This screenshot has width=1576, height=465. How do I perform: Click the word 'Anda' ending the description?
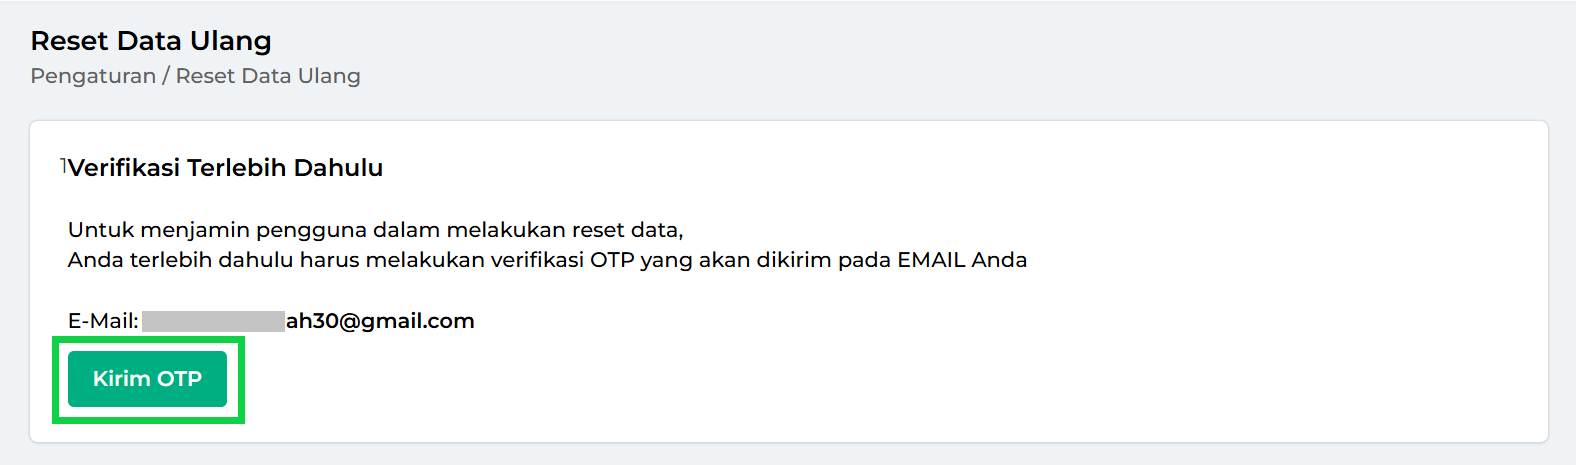pyautogui.click(x=999, y=260)
